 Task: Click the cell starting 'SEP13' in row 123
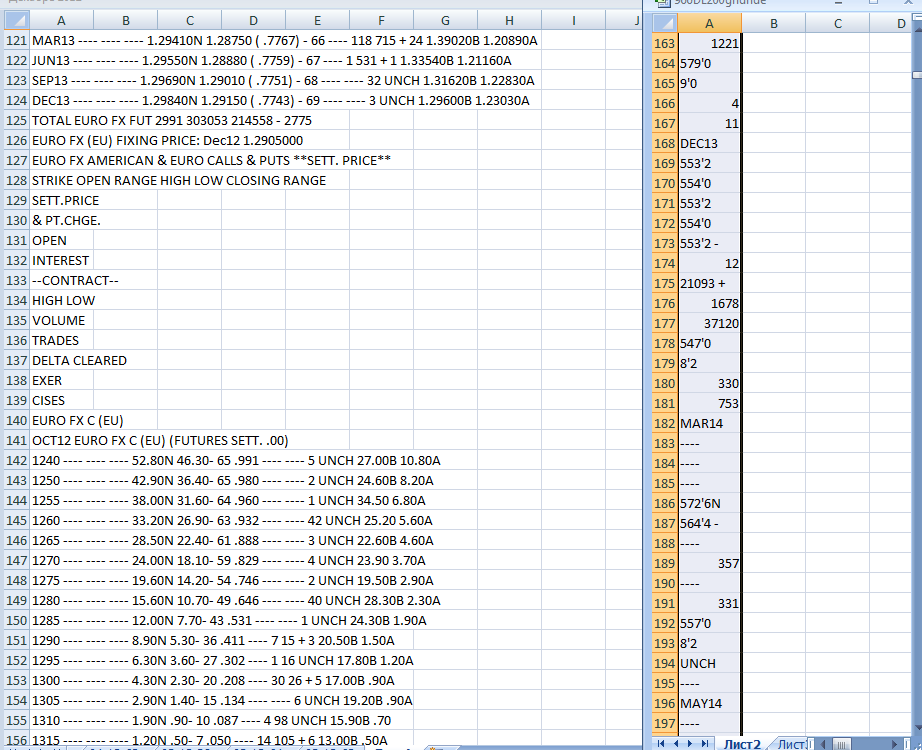pos(285,81)
